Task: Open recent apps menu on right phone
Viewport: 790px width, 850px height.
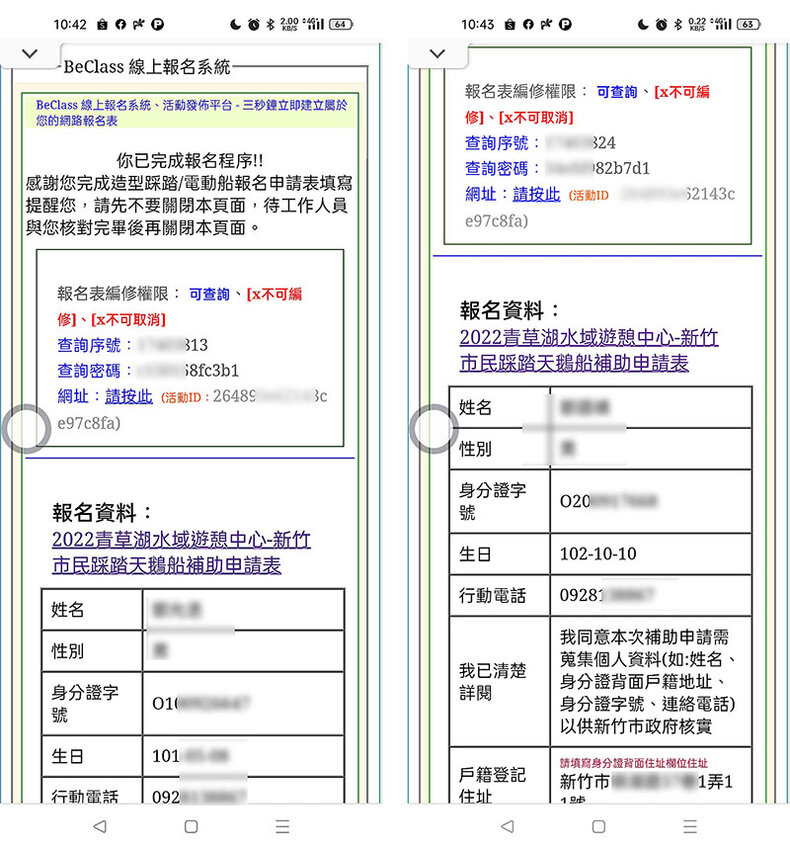Action: tap(690, 826)
